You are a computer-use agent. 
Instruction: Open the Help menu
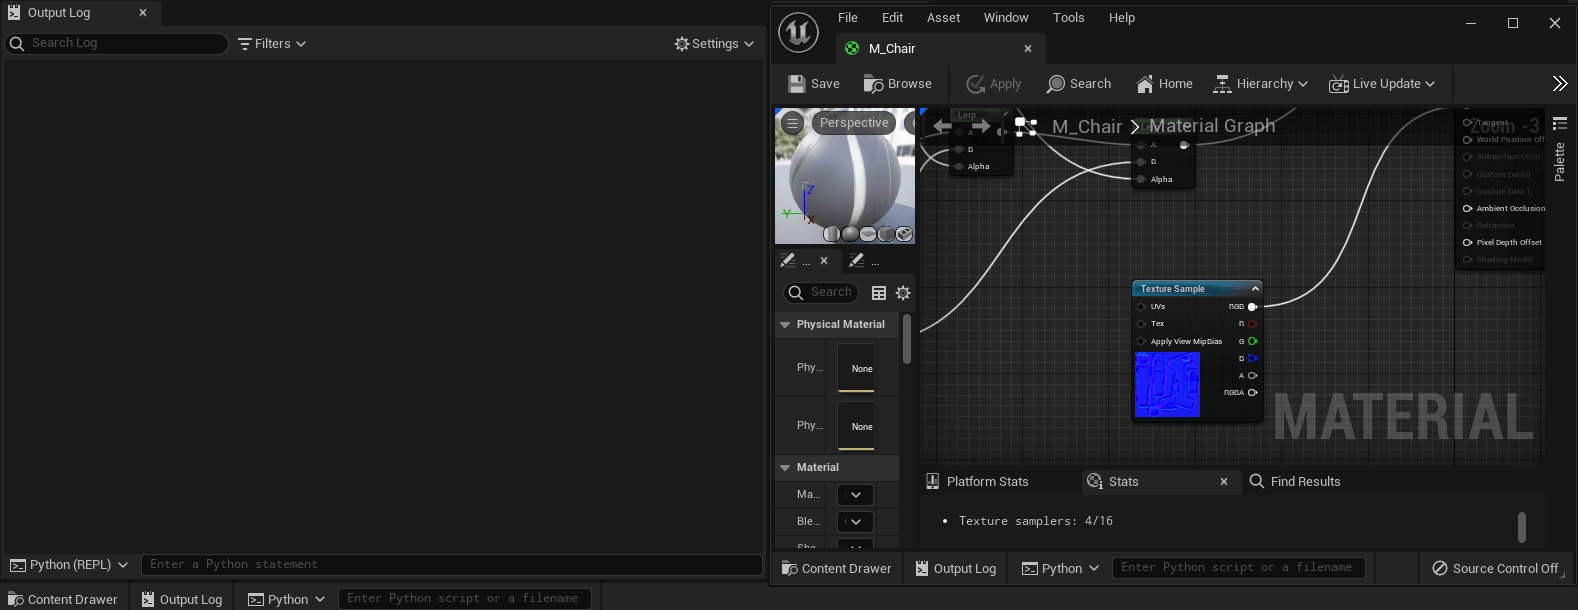1122,18
